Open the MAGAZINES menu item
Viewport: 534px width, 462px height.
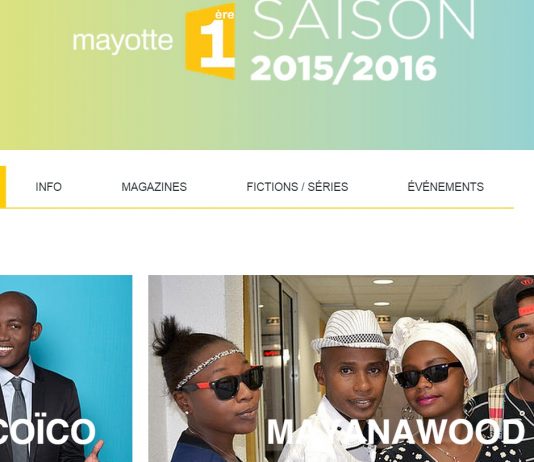(154, 187)
